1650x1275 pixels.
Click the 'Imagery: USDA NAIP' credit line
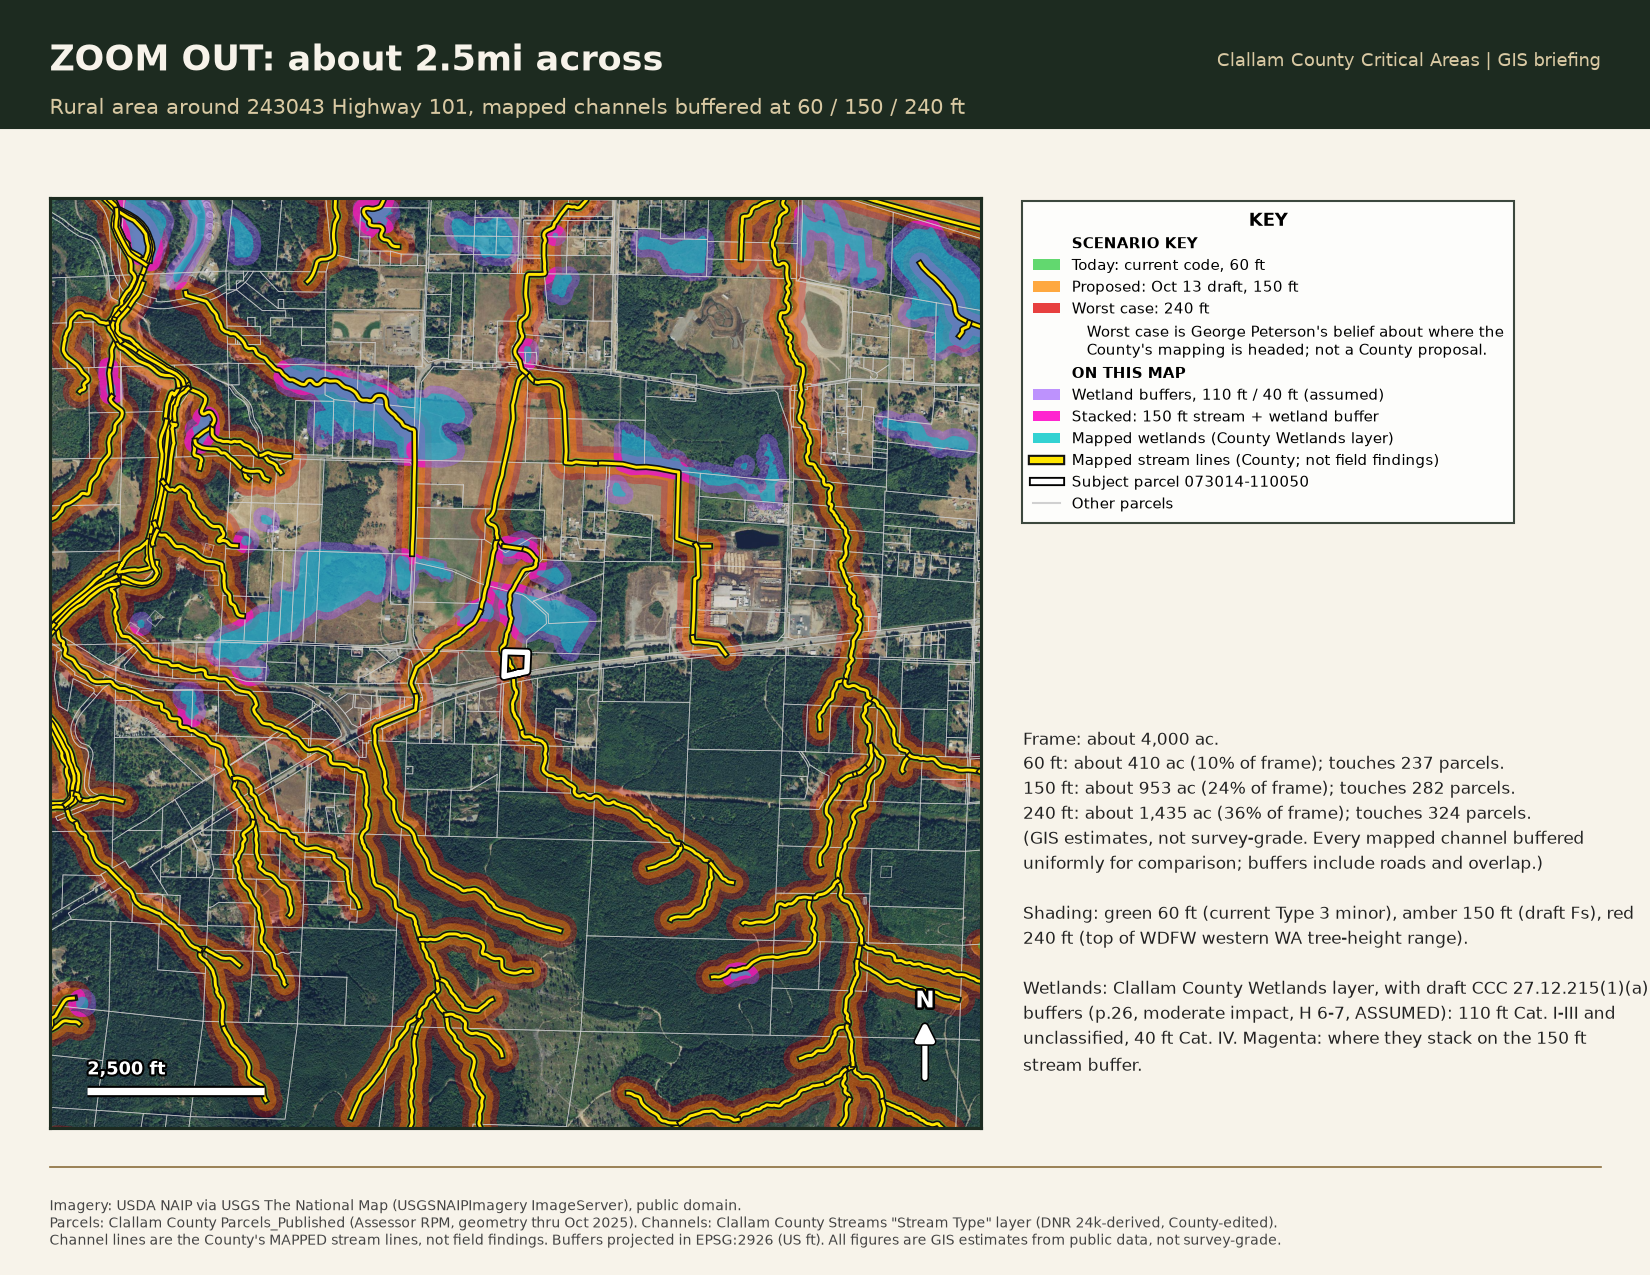pyautogui.click(x=395, y=1206)
